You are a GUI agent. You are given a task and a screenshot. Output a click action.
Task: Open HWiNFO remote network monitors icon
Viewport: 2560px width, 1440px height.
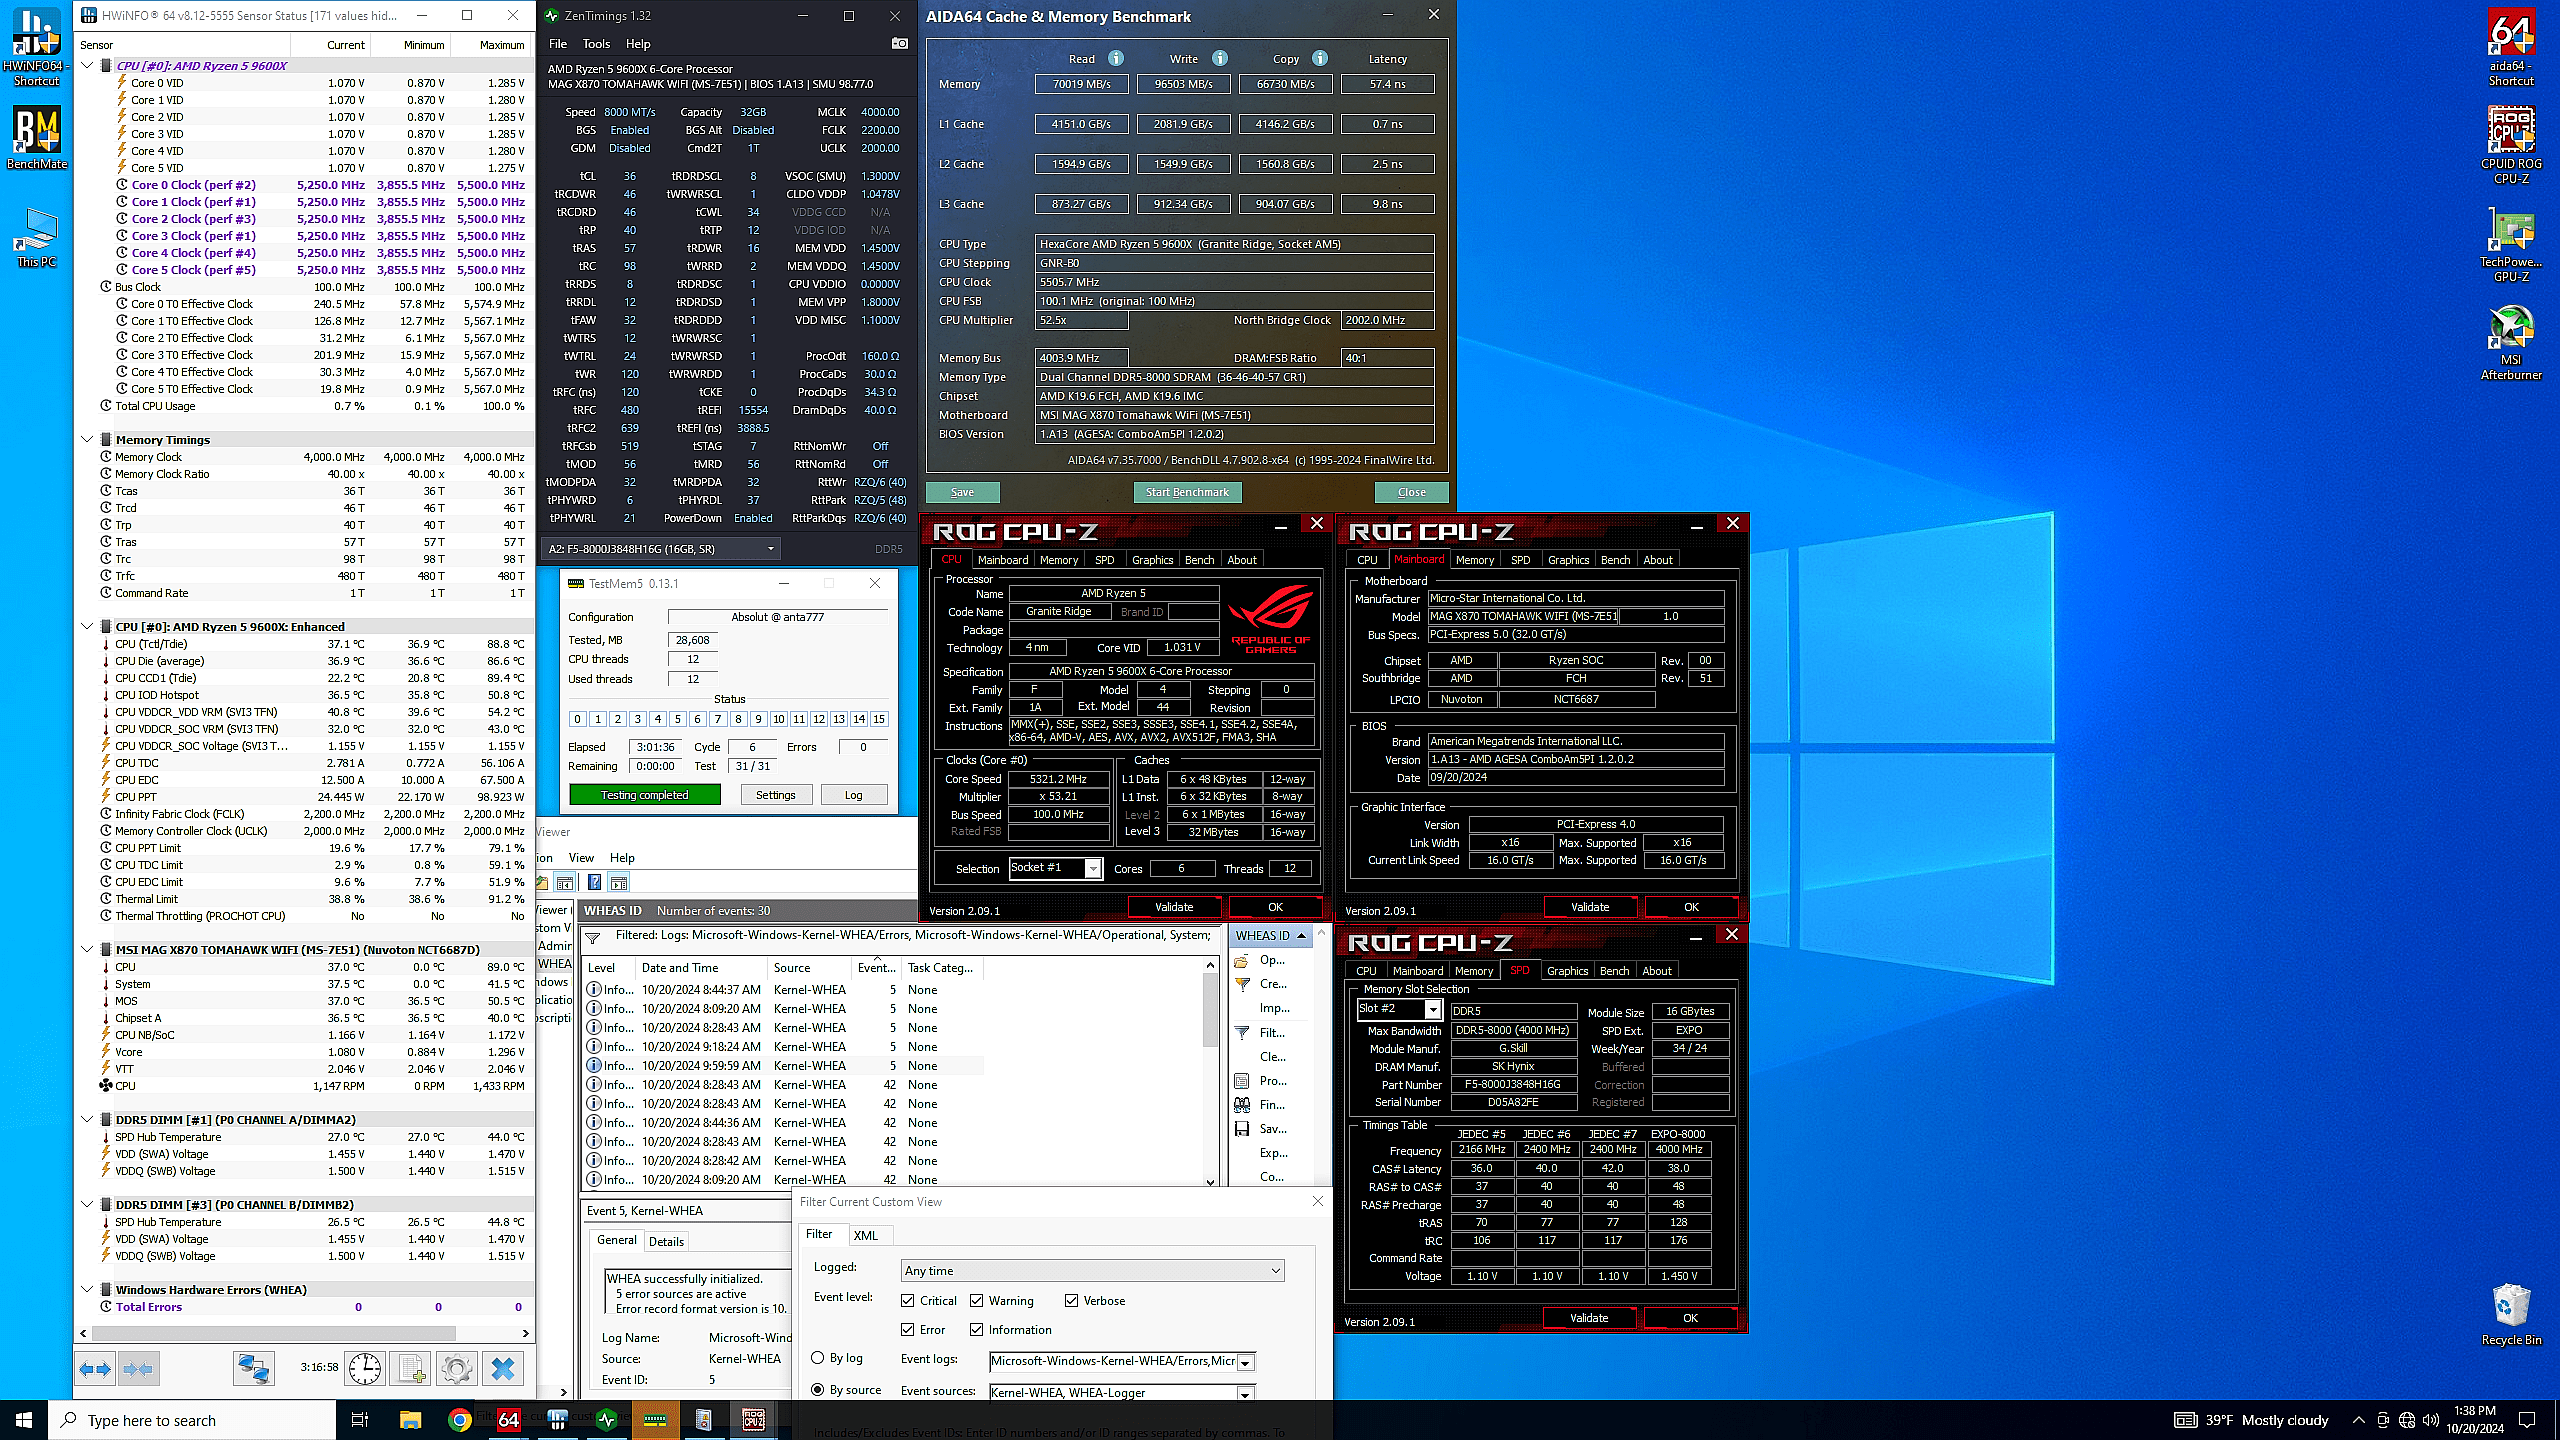(254, 1368)
